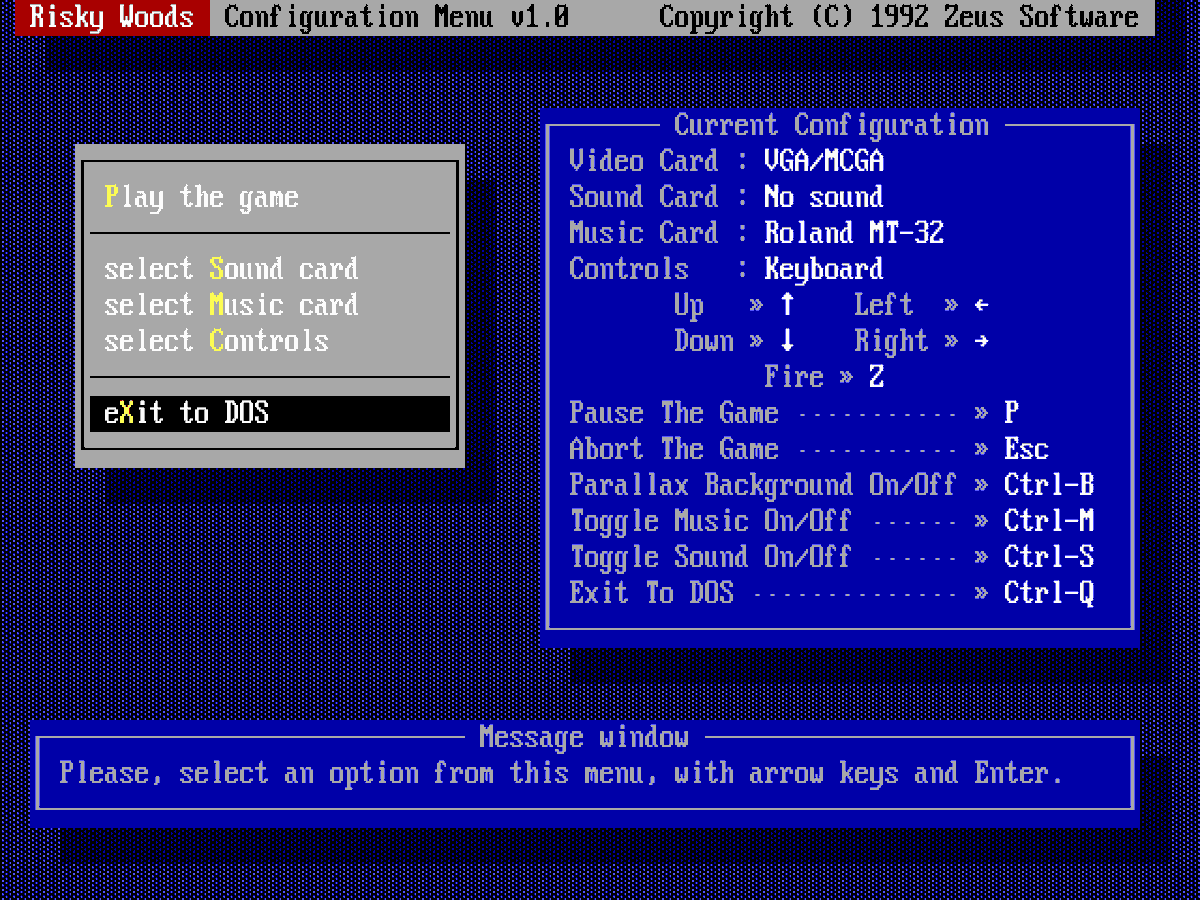Click the "No sound" value
The width and height of the screenshot is (1200, 900).
click(824, 197)
